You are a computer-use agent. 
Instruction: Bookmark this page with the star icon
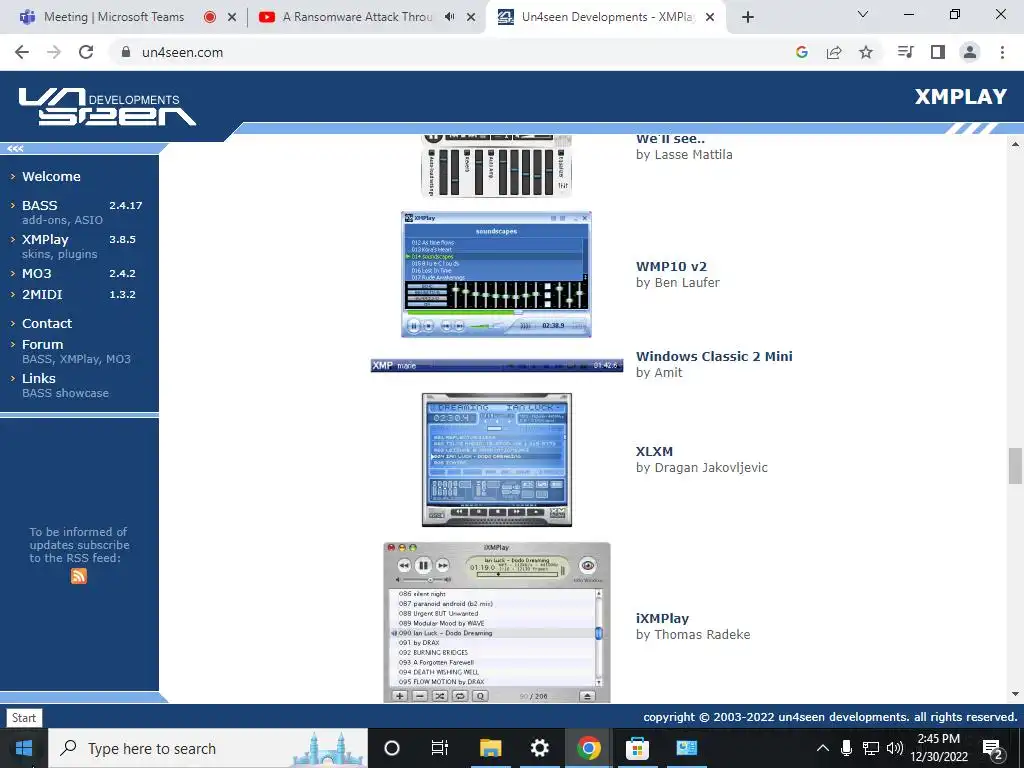coord(866,52)
